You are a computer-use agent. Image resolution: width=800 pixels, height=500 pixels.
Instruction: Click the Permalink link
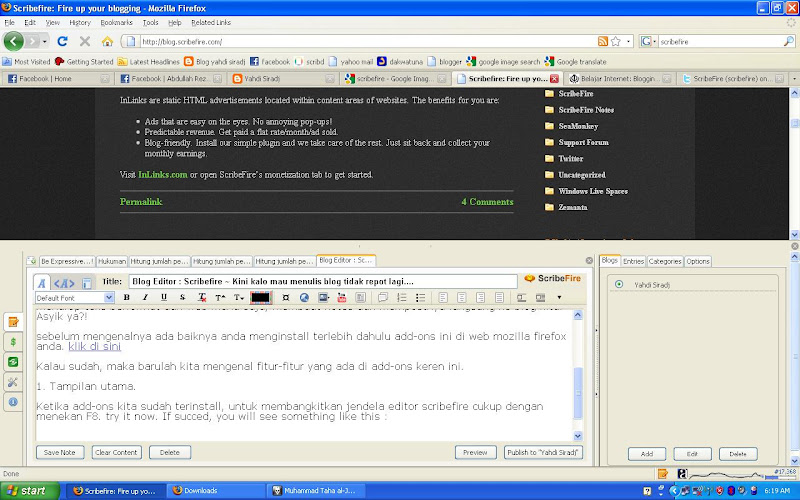pos(141,202)
